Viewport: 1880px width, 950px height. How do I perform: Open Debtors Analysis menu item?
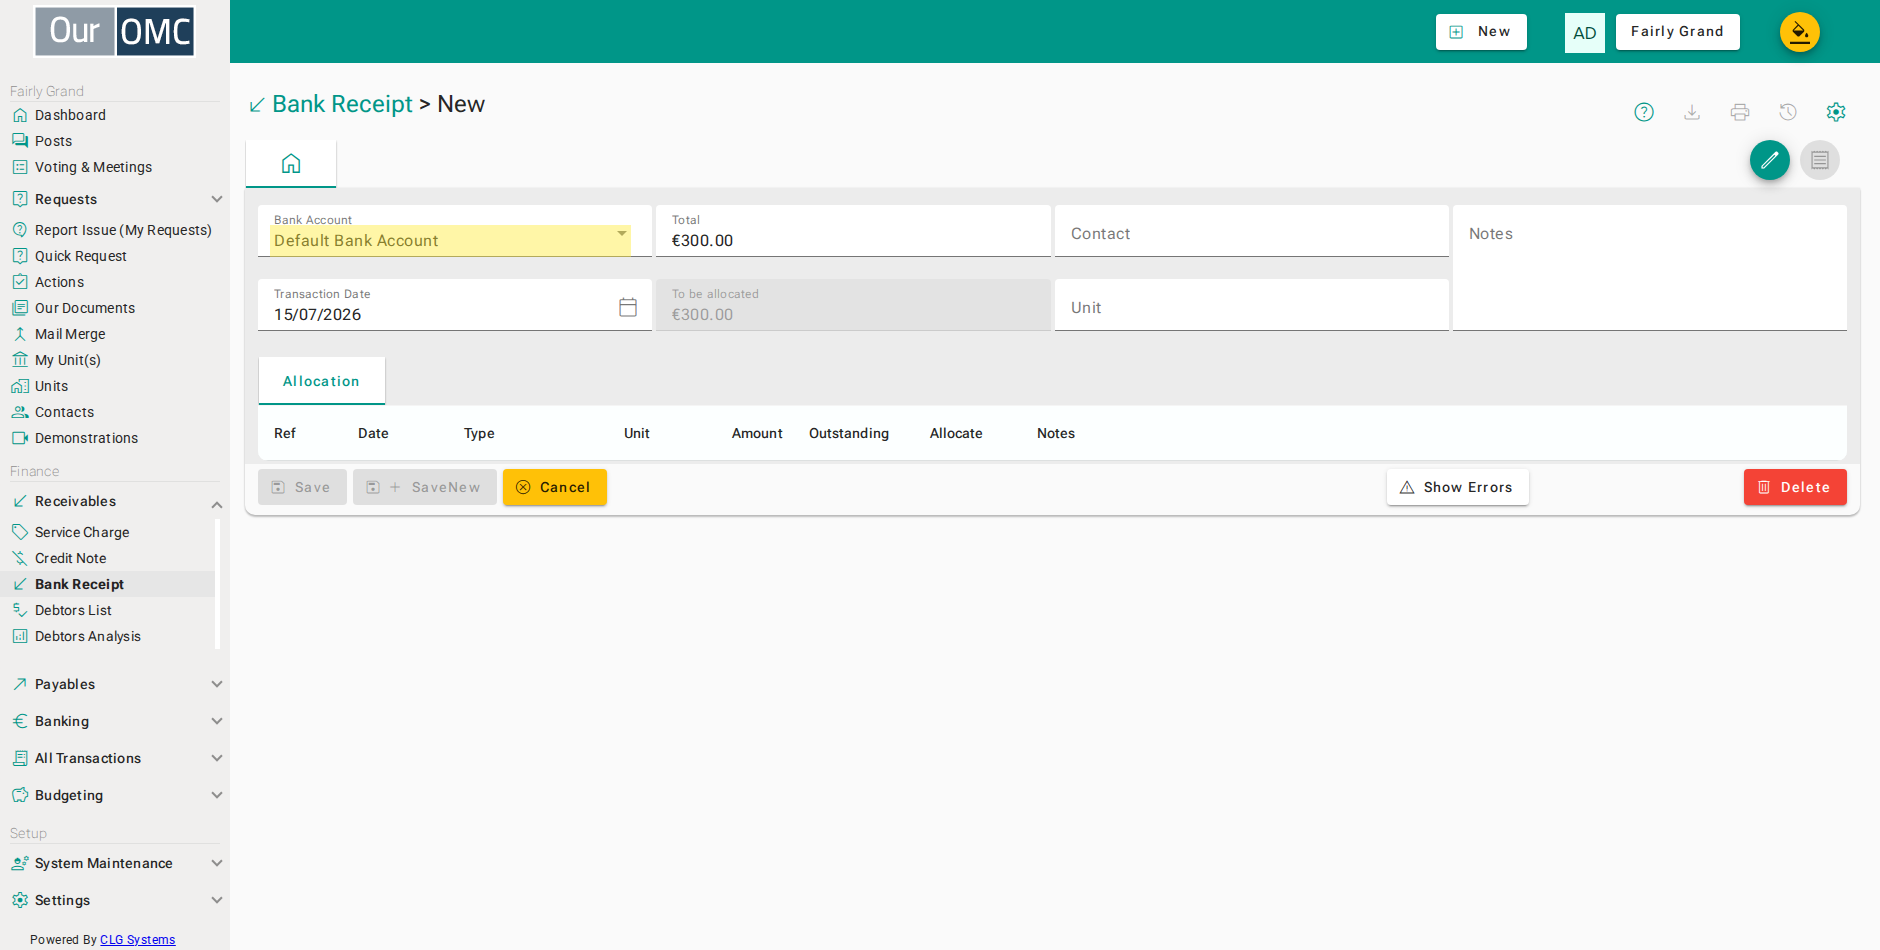[x=88, y=636]
